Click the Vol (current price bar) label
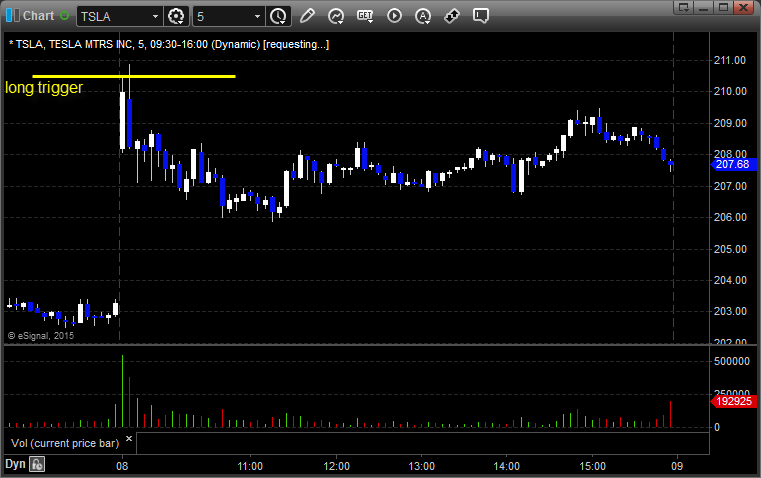761x478 pixels. [x=65, y=443]
